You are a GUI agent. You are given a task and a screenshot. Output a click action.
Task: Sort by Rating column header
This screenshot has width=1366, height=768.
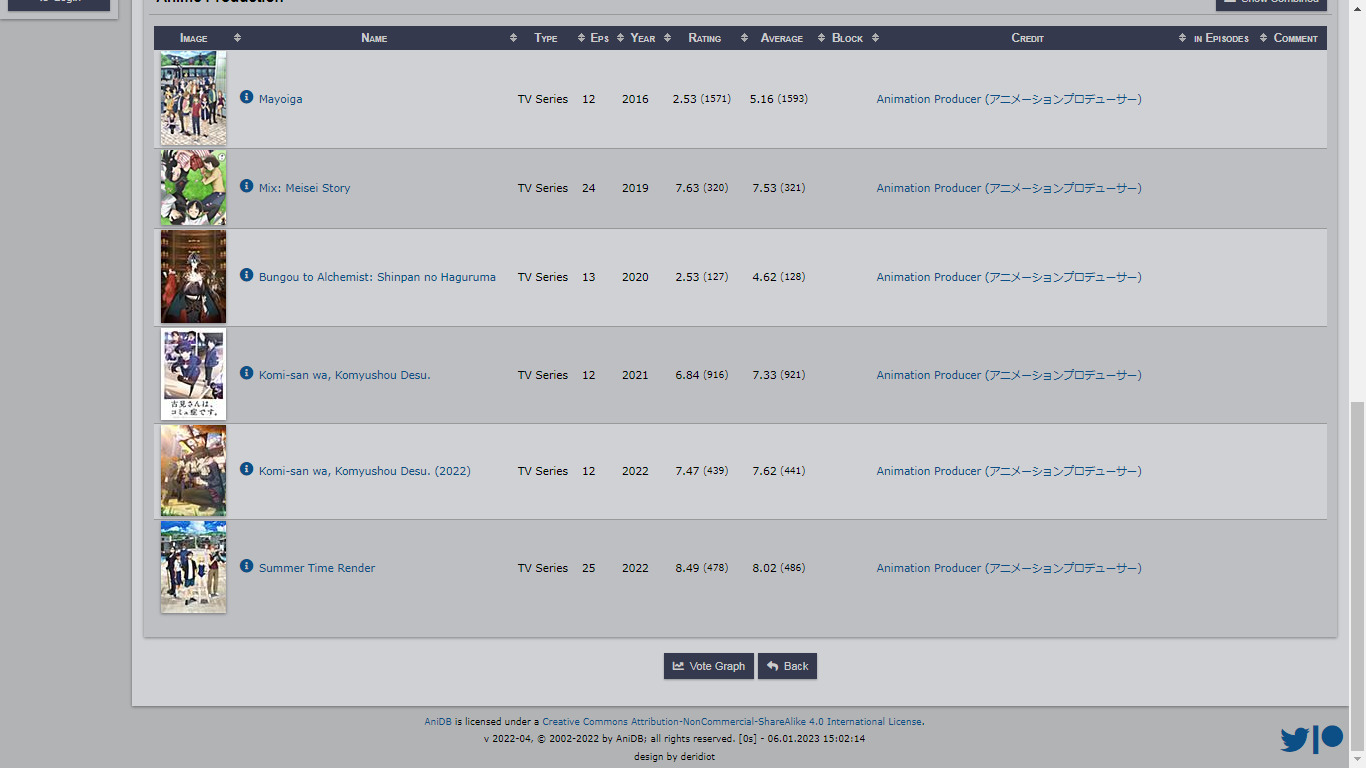704,38
